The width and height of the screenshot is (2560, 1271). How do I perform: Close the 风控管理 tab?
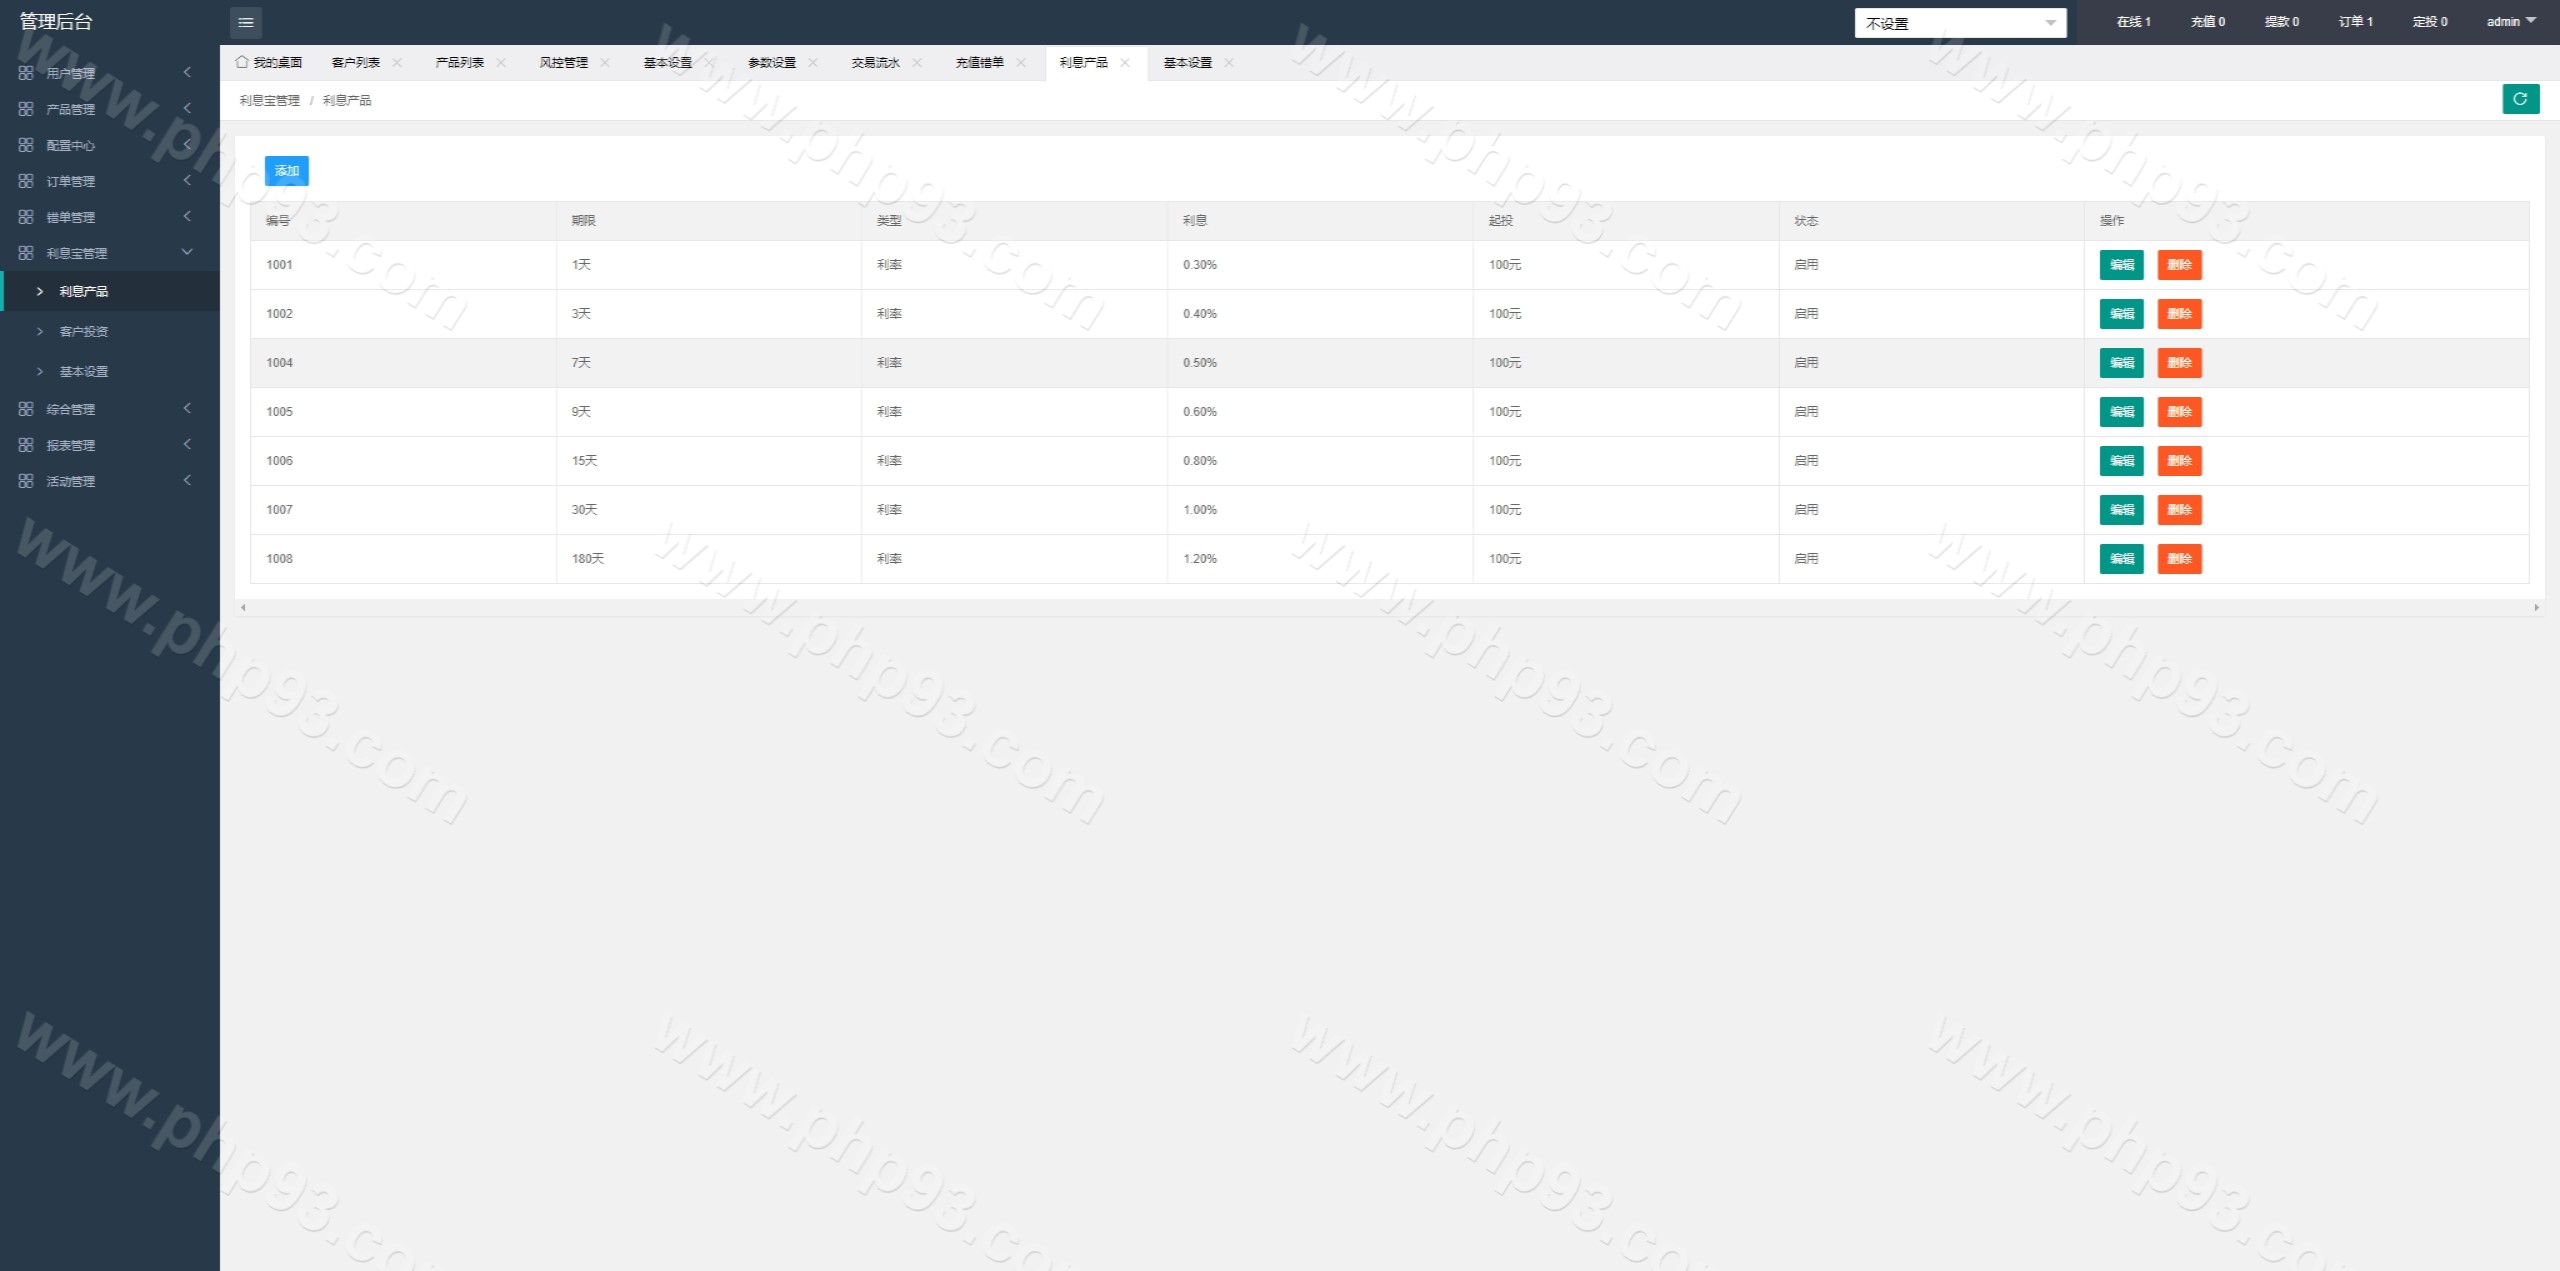(605, 62)
